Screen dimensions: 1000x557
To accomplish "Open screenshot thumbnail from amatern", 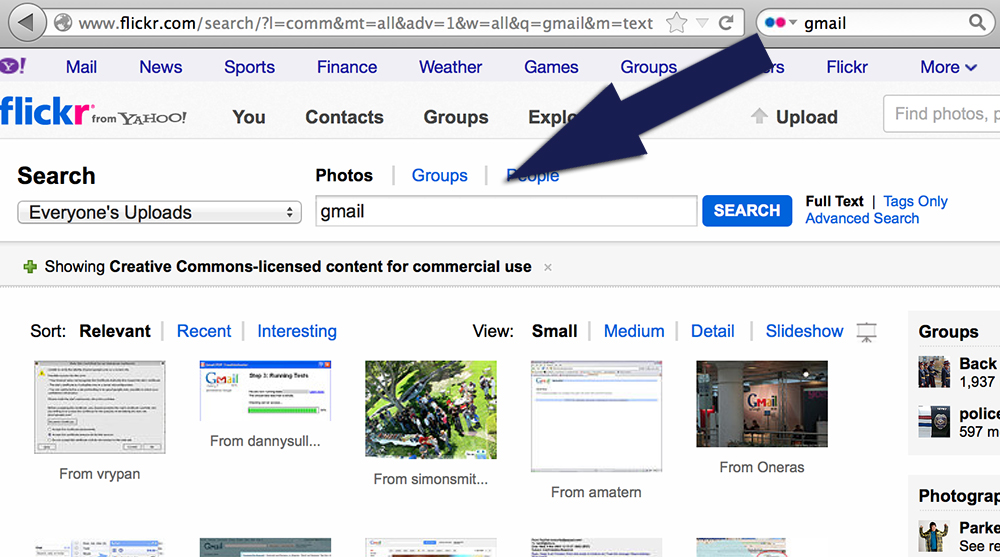I will (596, 416).
